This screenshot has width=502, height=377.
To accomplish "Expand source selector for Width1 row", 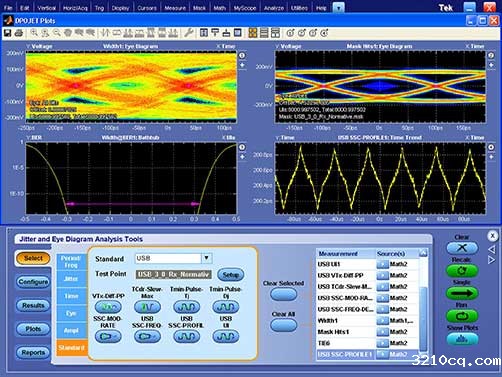I will 382,321.
